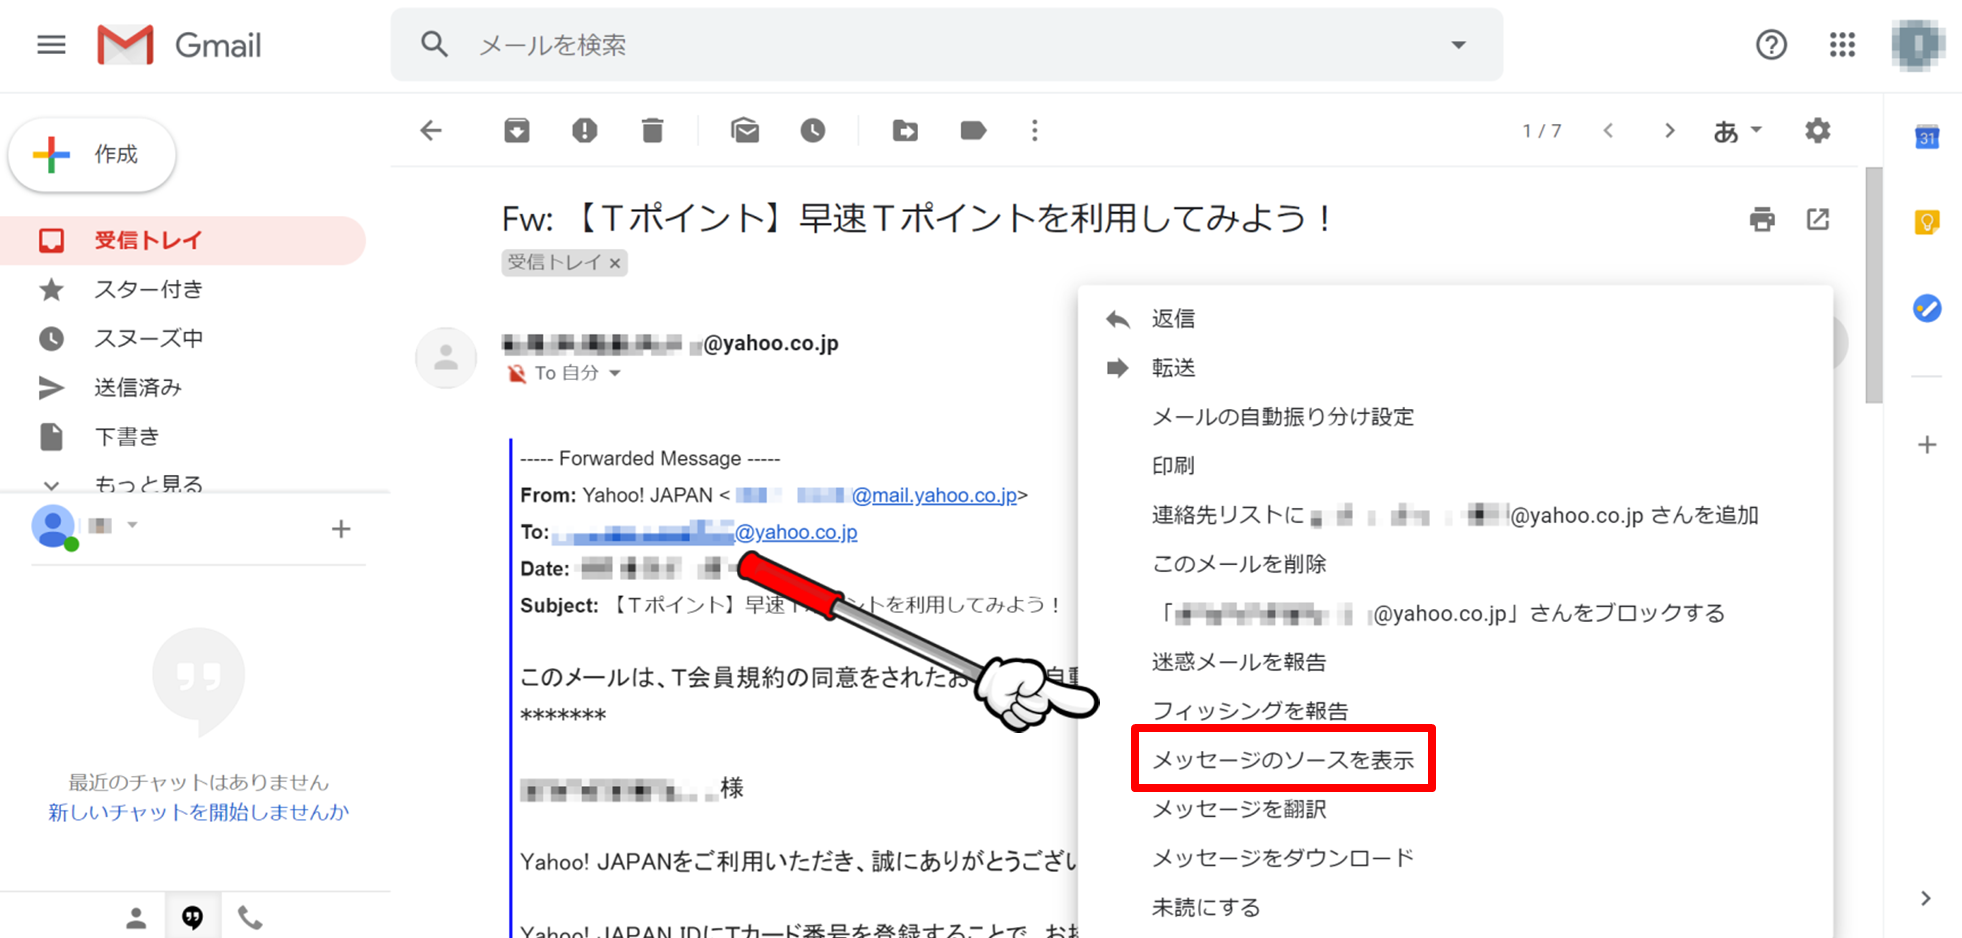The height and width of the screenshot is (938, 1962).
Task: Click the sender avatar placeholder
Action: coord(446,358)
